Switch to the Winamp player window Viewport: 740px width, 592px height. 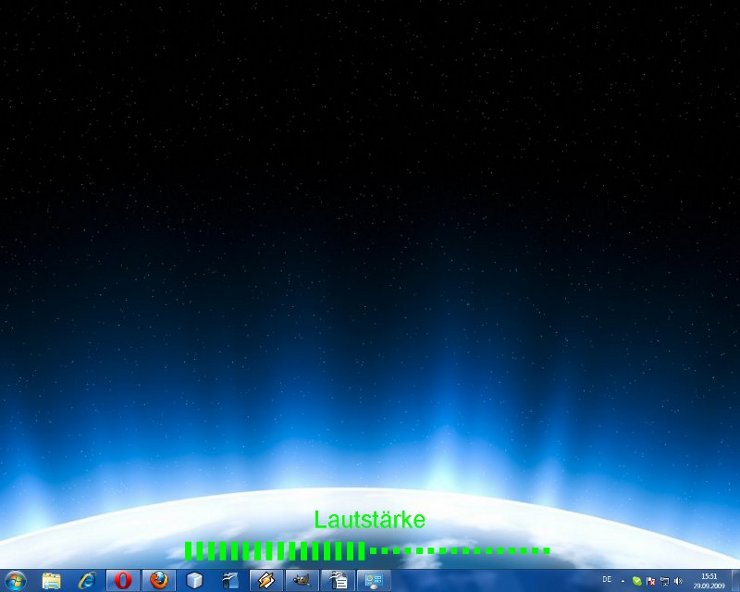(266, 580)
